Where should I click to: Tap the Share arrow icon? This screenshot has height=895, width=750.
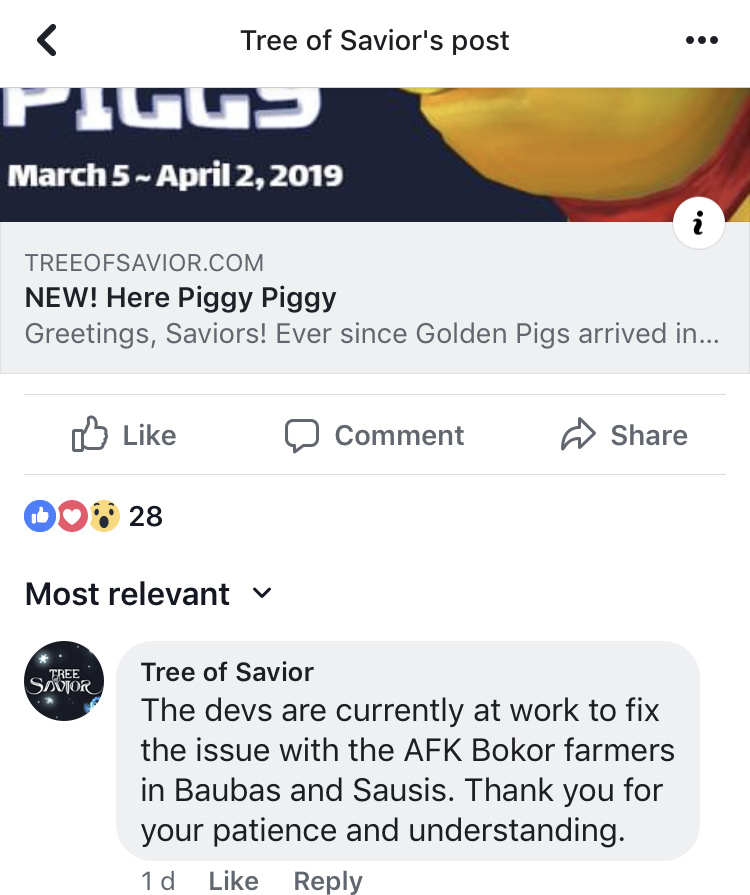click(577, 435)
